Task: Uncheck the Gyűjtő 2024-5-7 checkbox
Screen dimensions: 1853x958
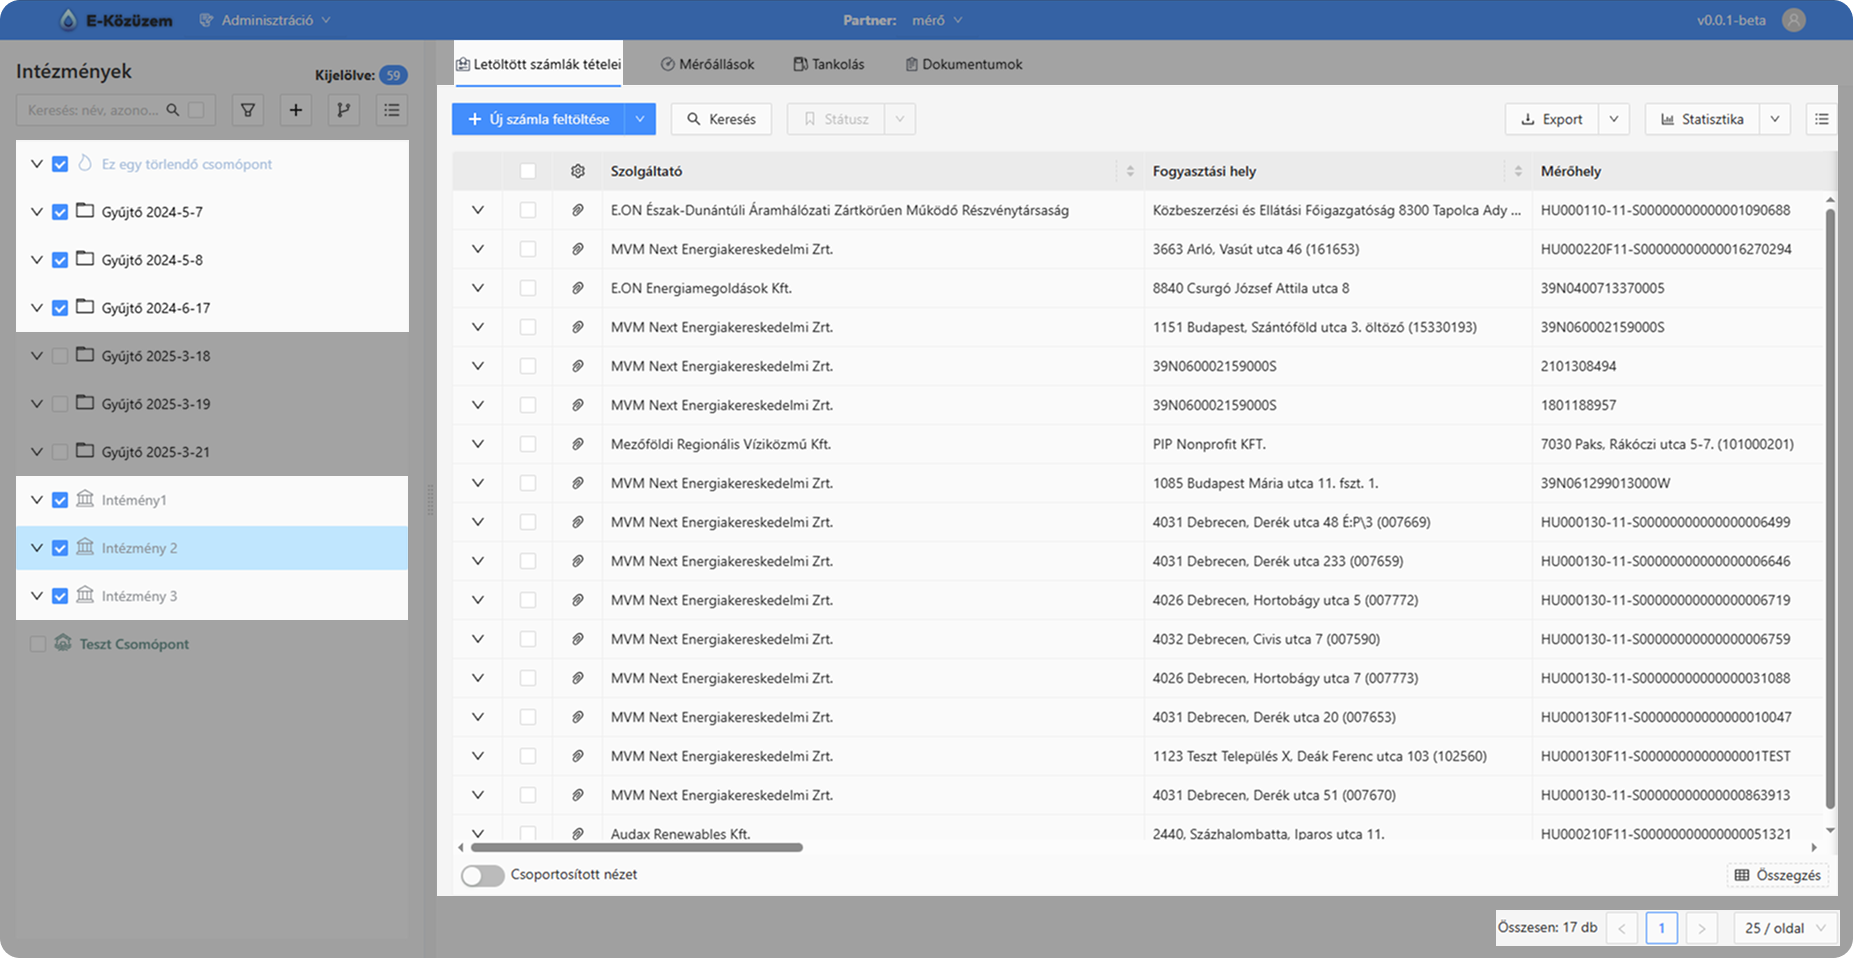Action: tap(60, 212)
